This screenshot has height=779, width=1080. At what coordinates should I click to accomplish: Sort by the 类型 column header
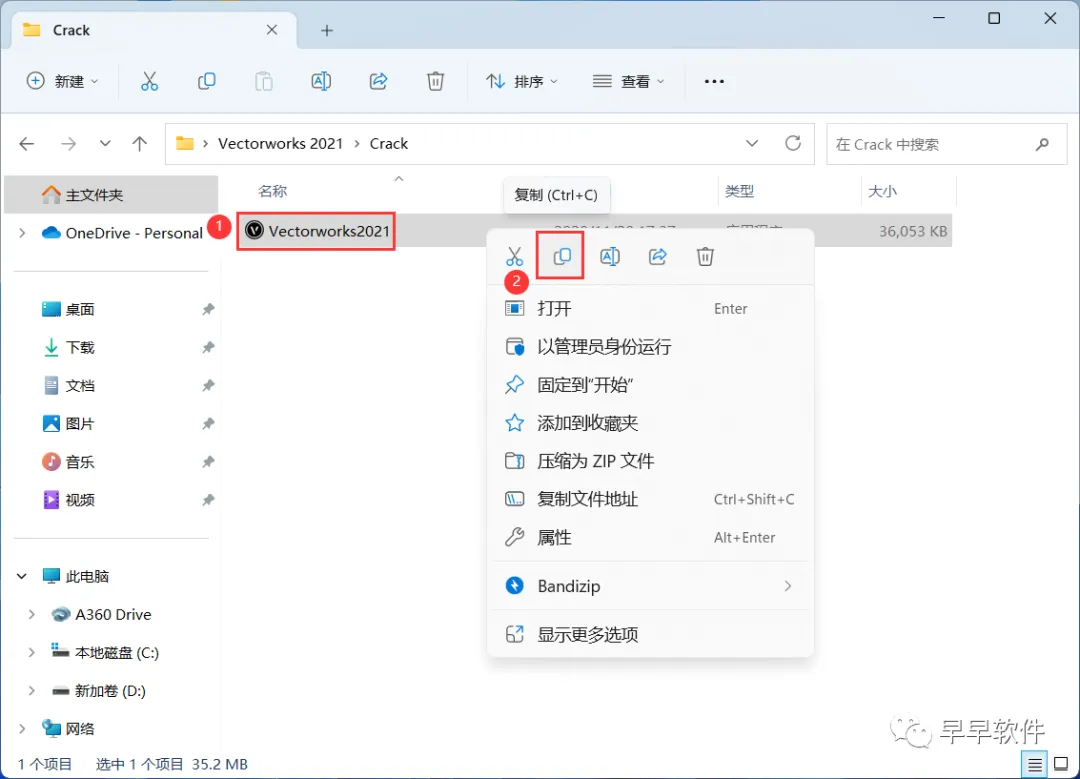pyautogui.click(x=740, y=191)
